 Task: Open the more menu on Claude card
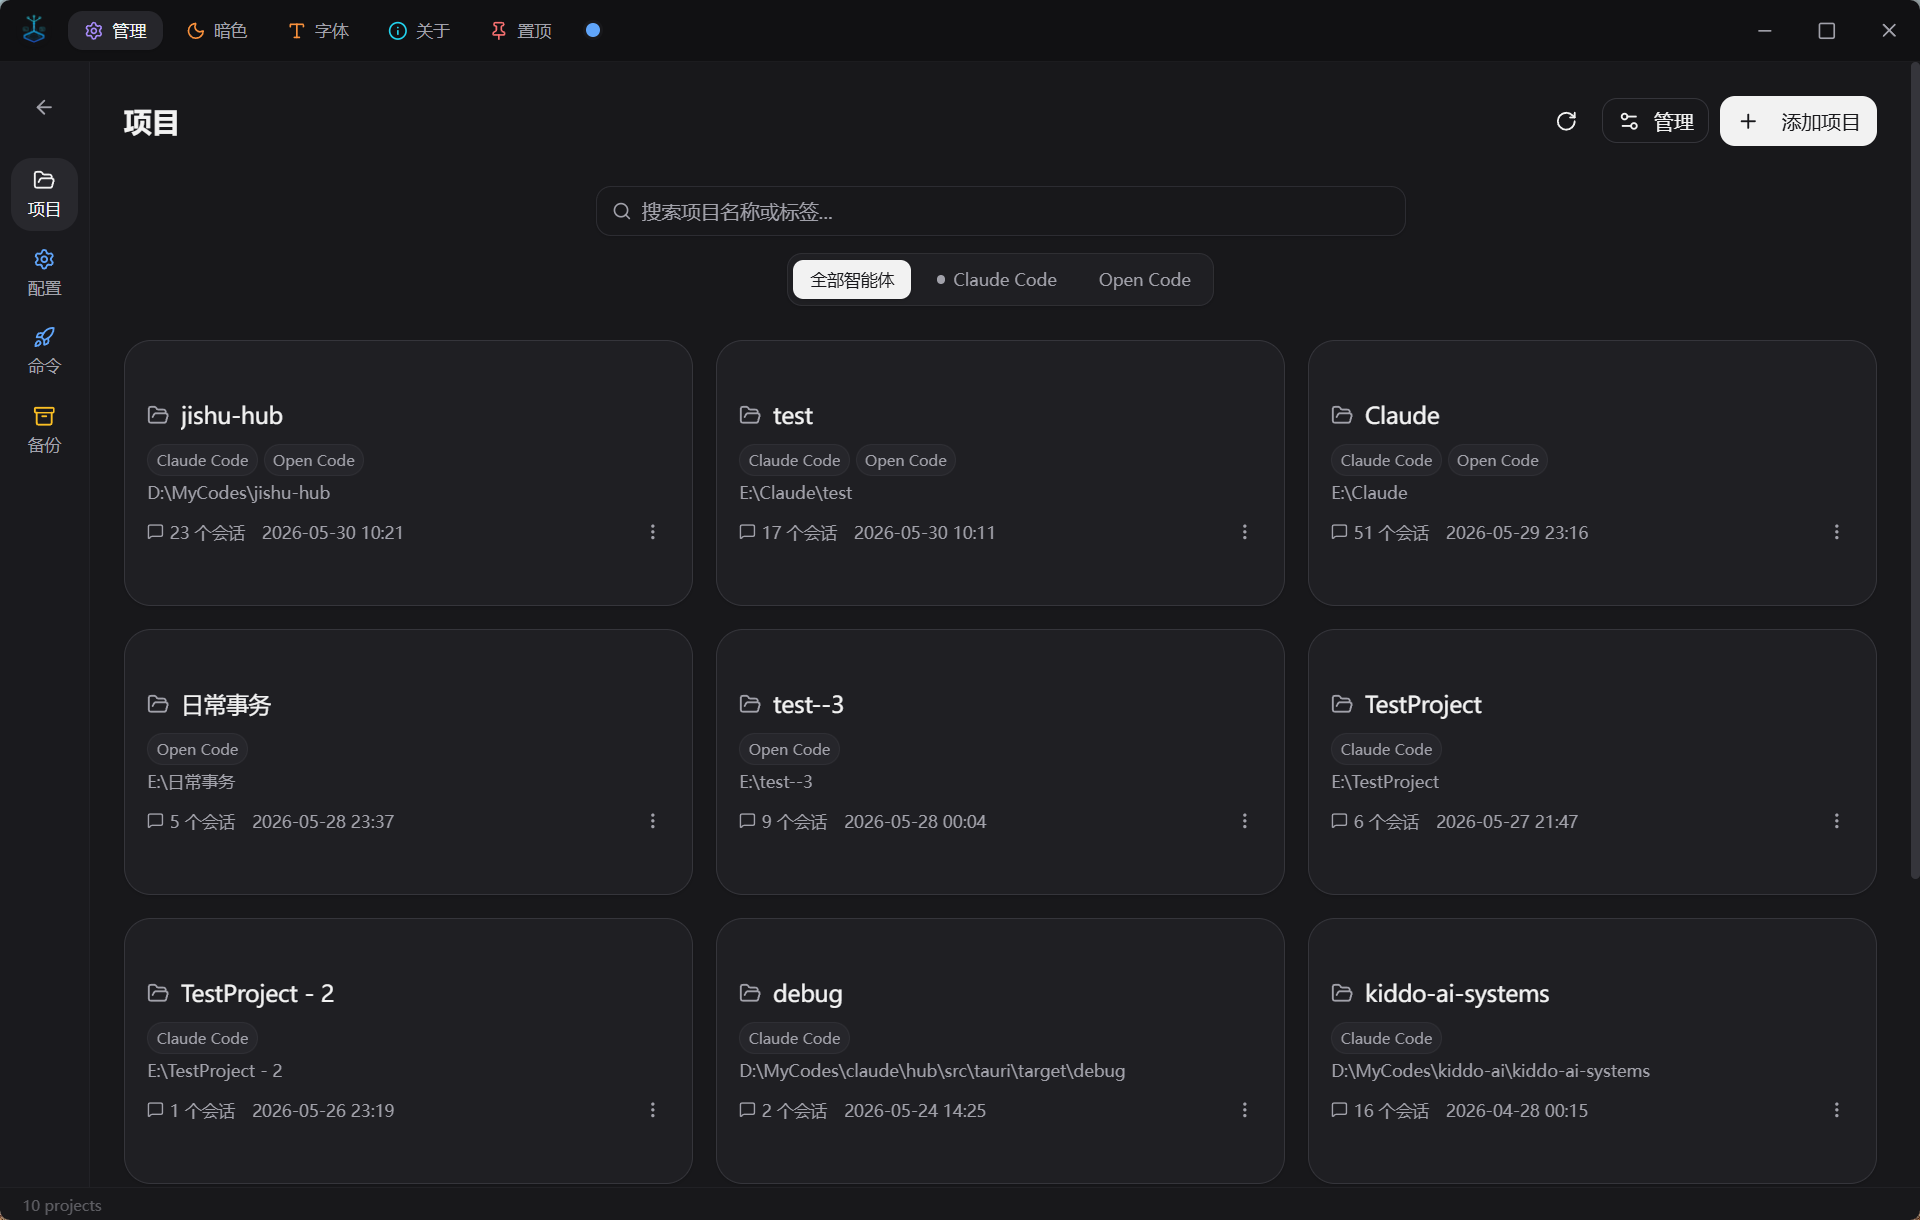[x=1837, y=532]
